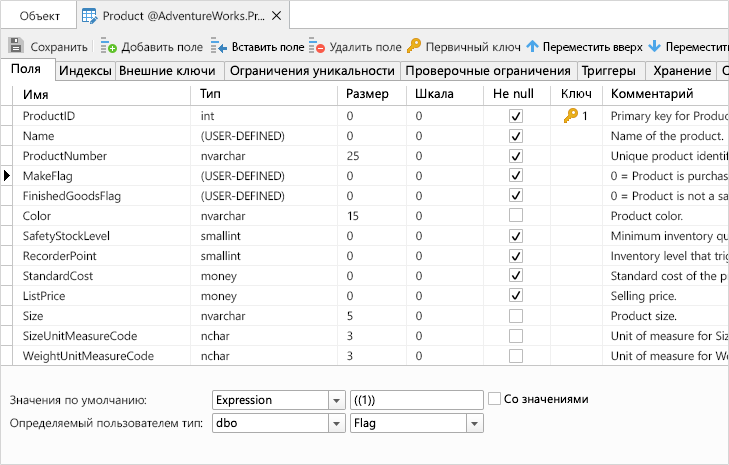Enable Not null for WeightUnitMeasureCode
The width and height of the screenshot is (729, 465).
pyautogui.click(x=516, y=356)
